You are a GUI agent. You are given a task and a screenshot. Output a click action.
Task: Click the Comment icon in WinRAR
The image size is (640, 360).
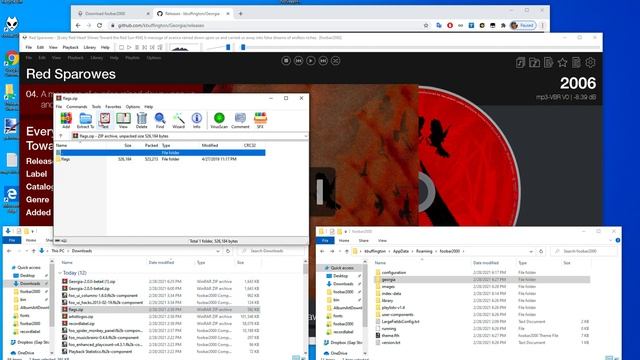[x=240, y=120]
